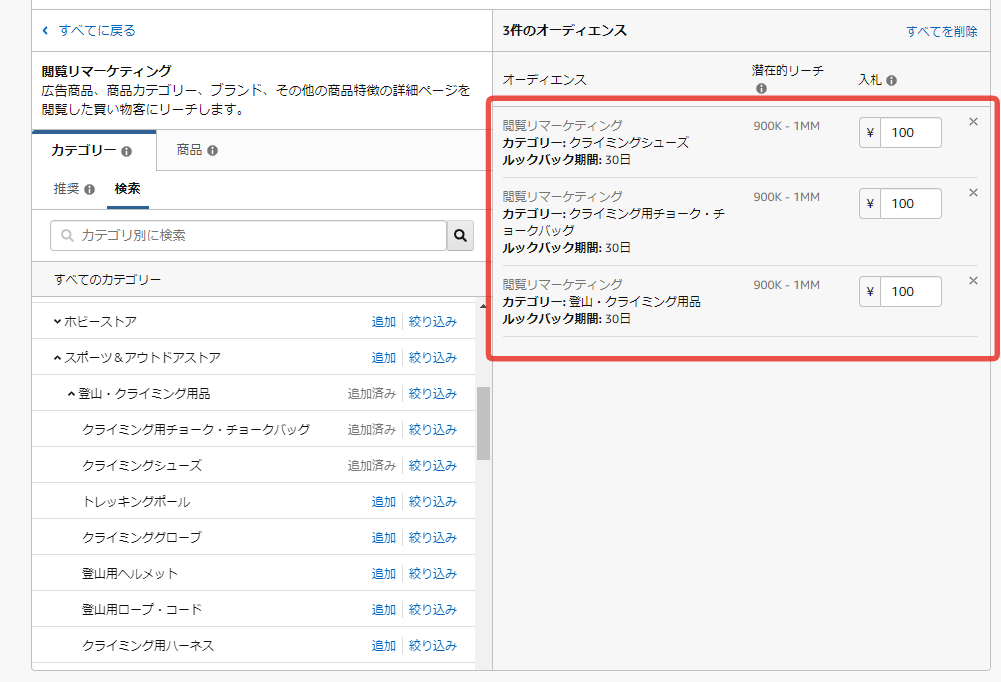Image resolution: width=1001 pixels, height=682 pixels.
Task: Add トレッキングポール category via 追加
Action: pyautogui.click(x=384, y=502)
